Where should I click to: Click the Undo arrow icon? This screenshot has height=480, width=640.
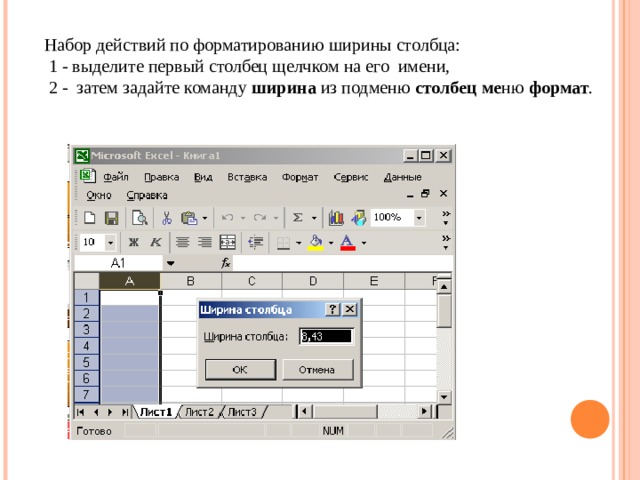click(227, 218)
